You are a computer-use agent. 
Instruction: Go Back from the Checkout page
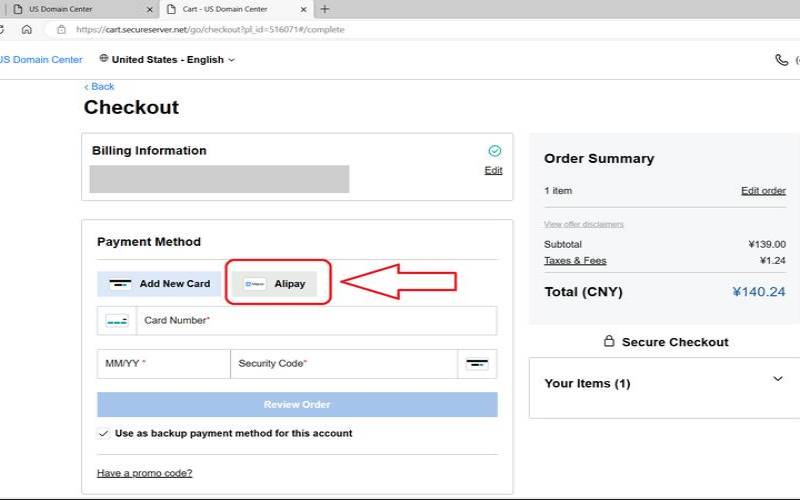coord(99,87)
